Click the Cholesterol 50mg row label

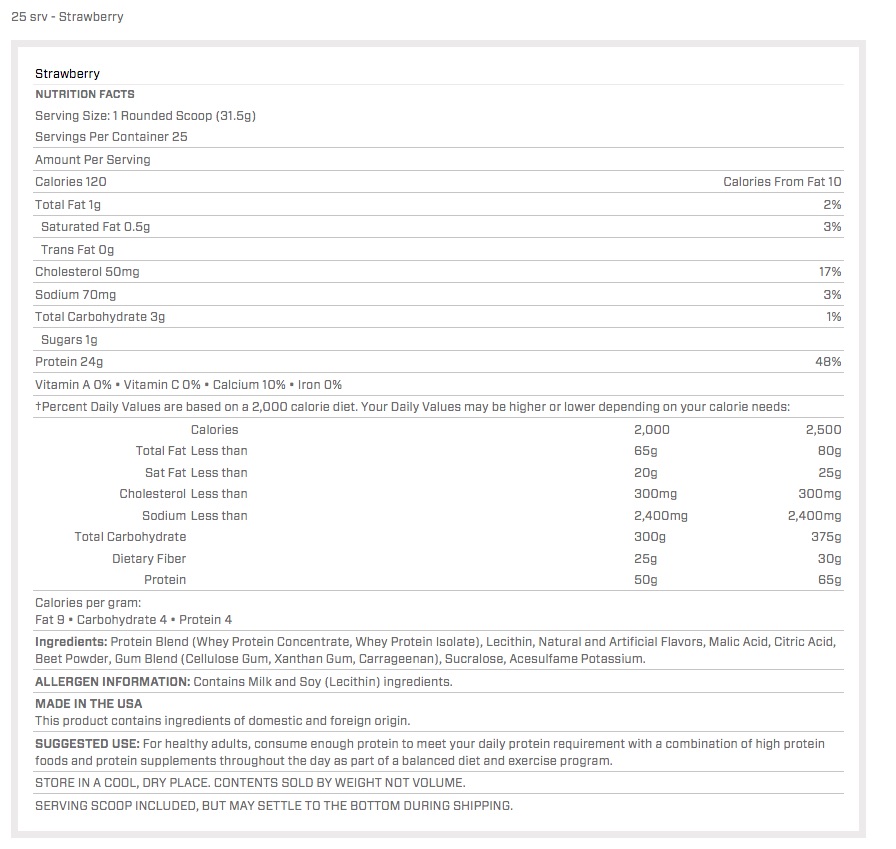point(87,272)
